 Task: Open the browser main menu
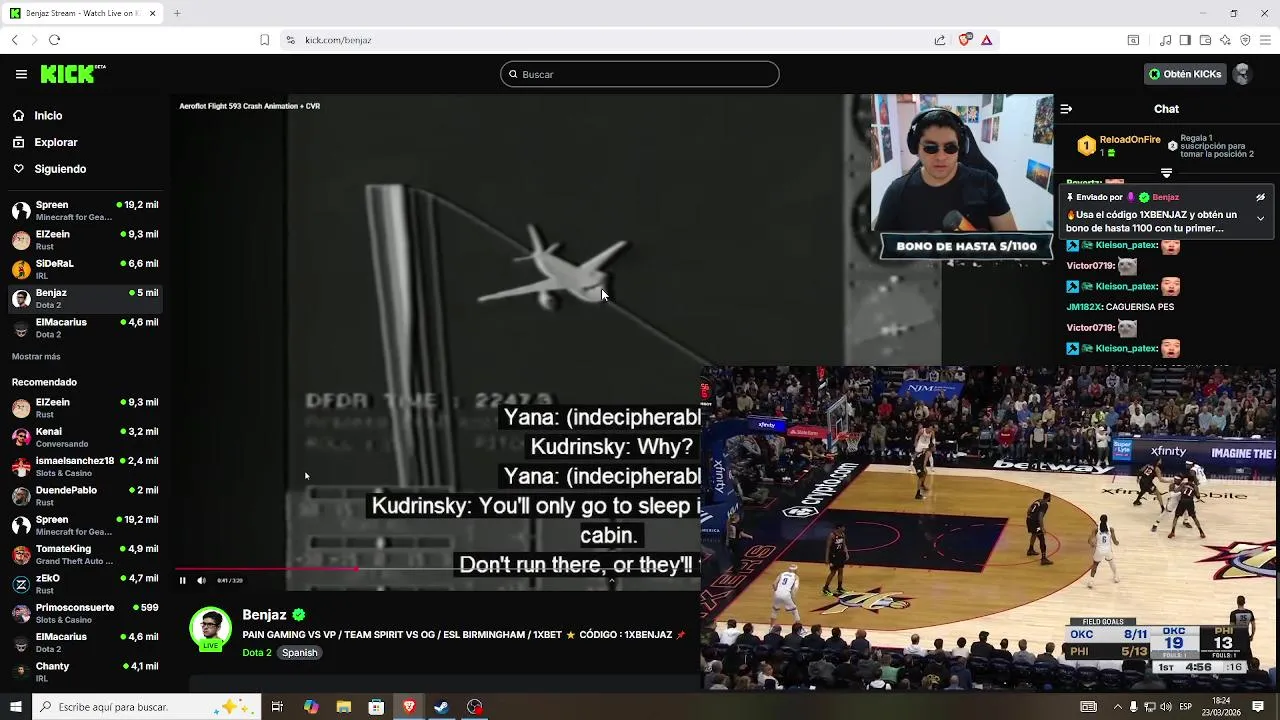click(x=1265, y=40)
